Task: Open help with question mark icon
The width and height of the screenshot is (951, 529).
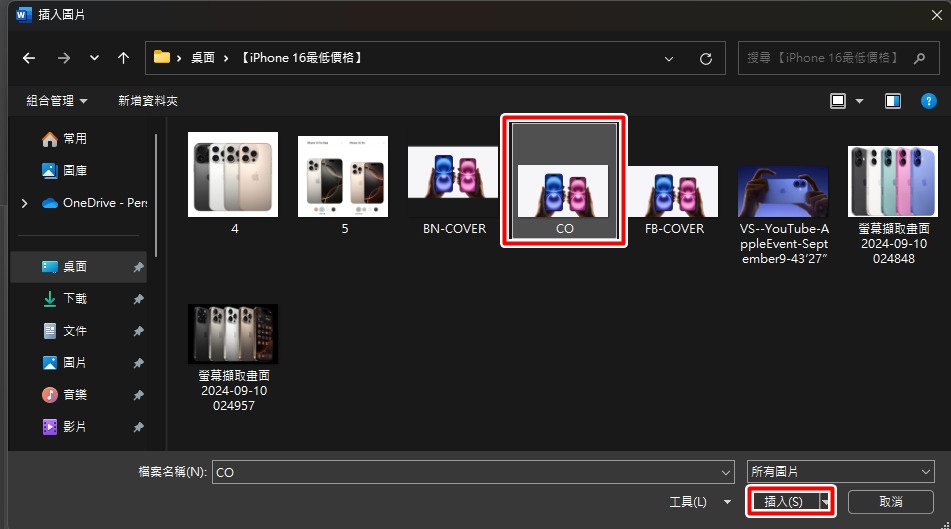Action: pyautogui.click(x=929, y=101)
